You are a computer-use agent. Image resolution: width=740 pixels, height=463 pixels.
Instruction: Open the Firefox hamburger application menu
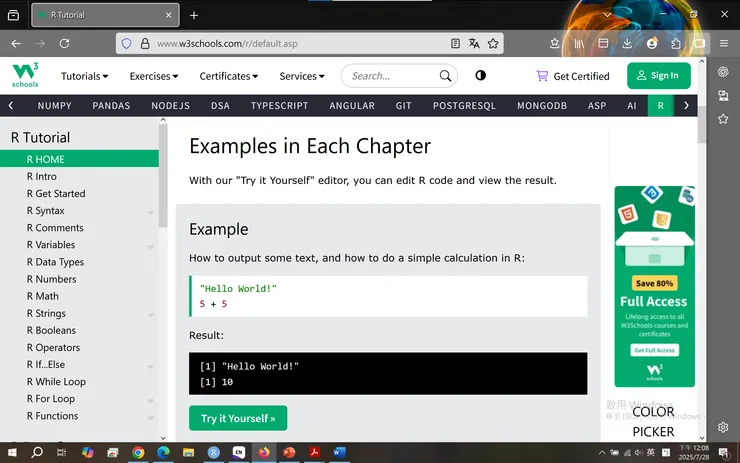point(724,43)
